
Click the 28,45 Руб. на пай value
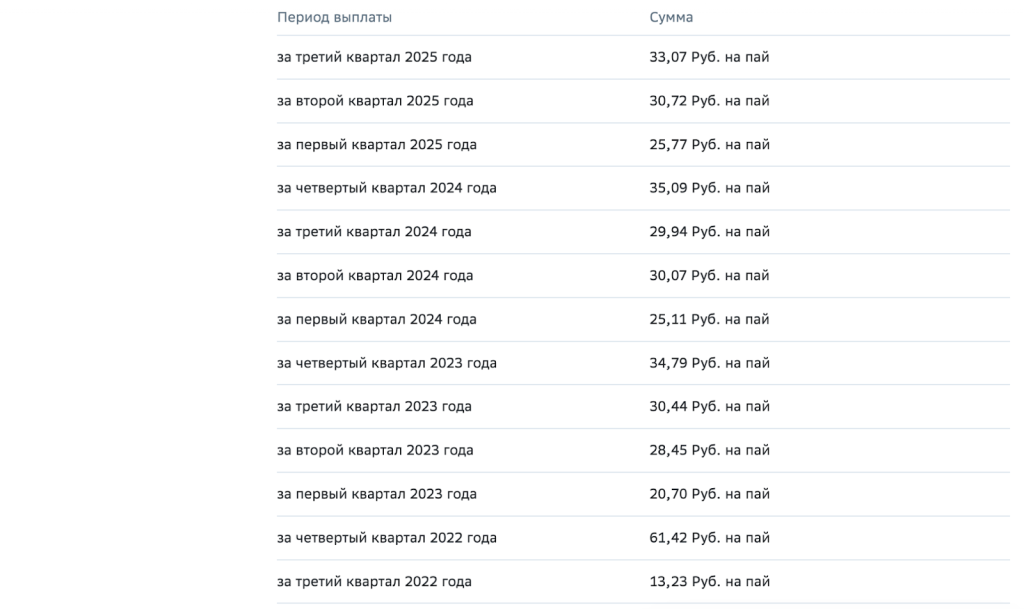tap(709, 451)
